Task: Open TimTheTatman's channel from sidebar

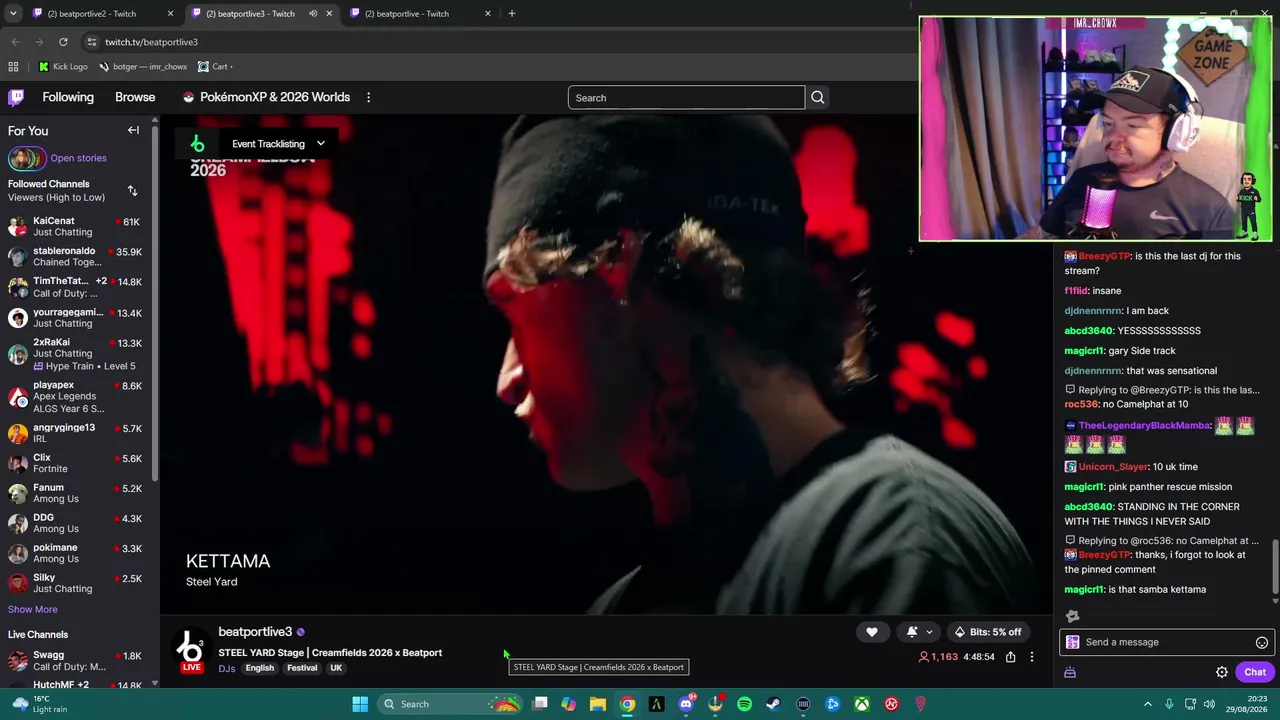Action: click(x=76, y=287)
